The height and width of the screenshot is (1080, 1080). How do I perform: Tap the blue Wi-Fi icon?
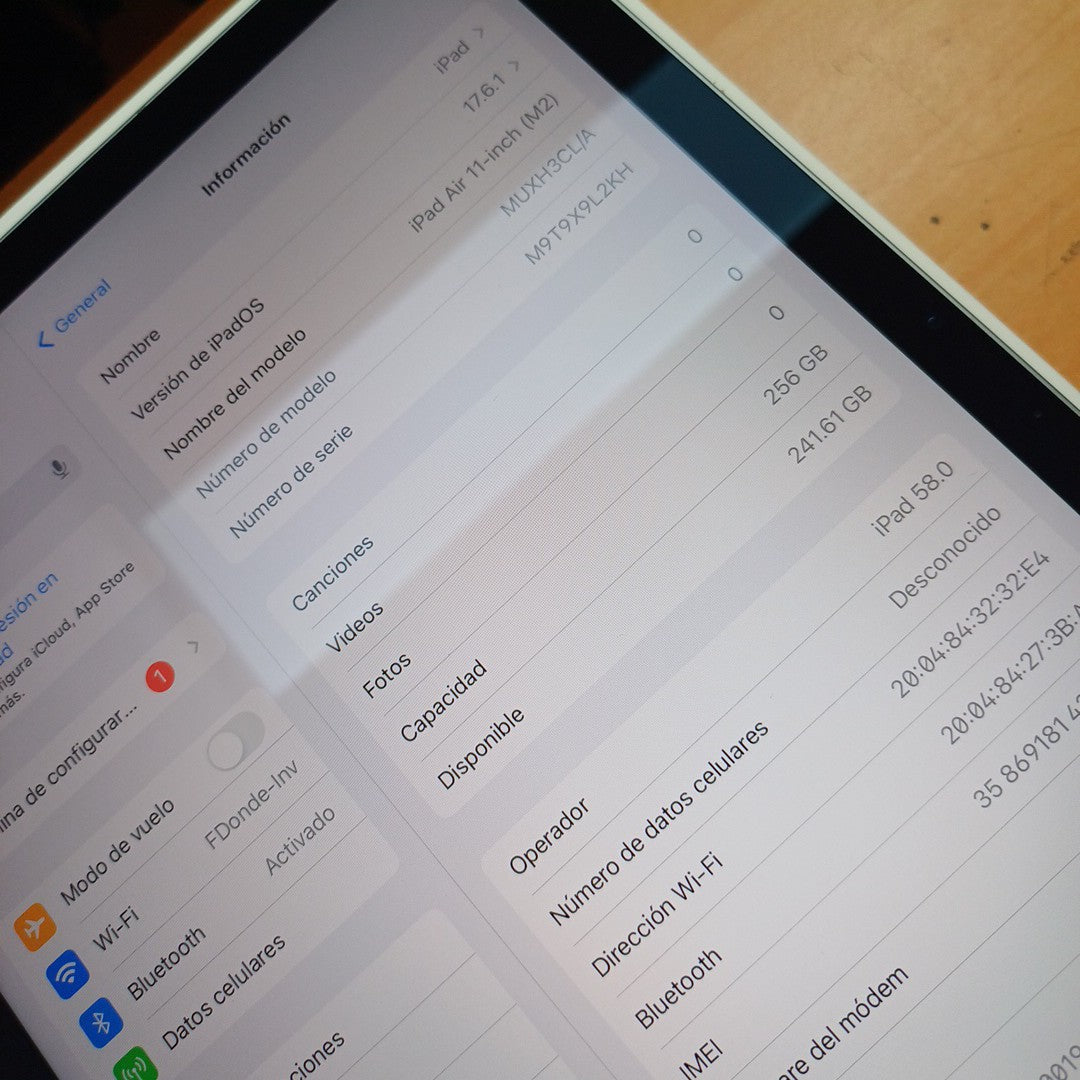[68, 974]
